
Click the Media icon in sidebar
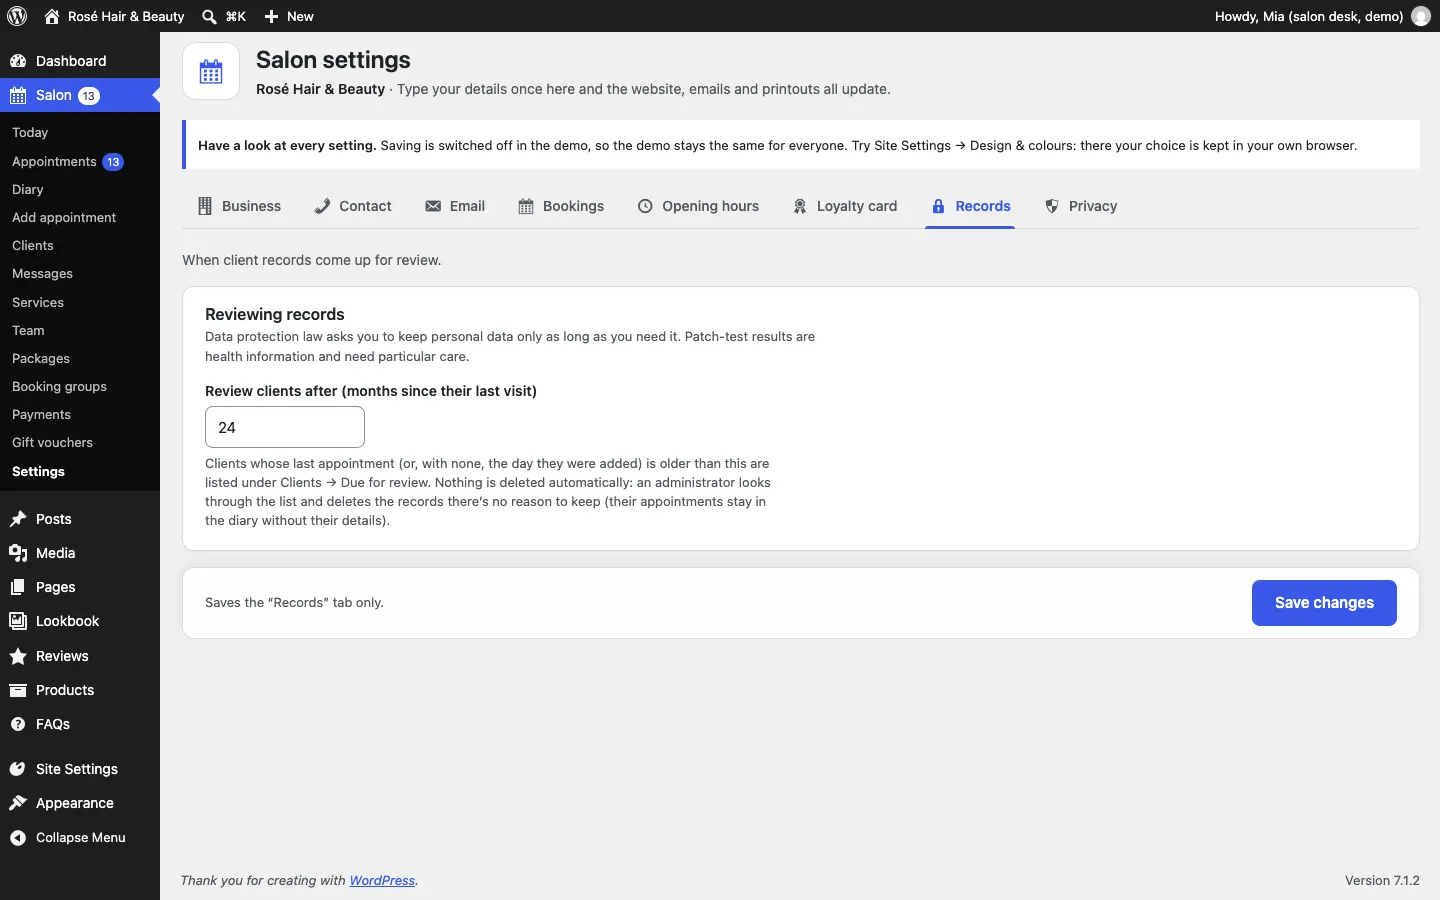click(x=18, y=553)
